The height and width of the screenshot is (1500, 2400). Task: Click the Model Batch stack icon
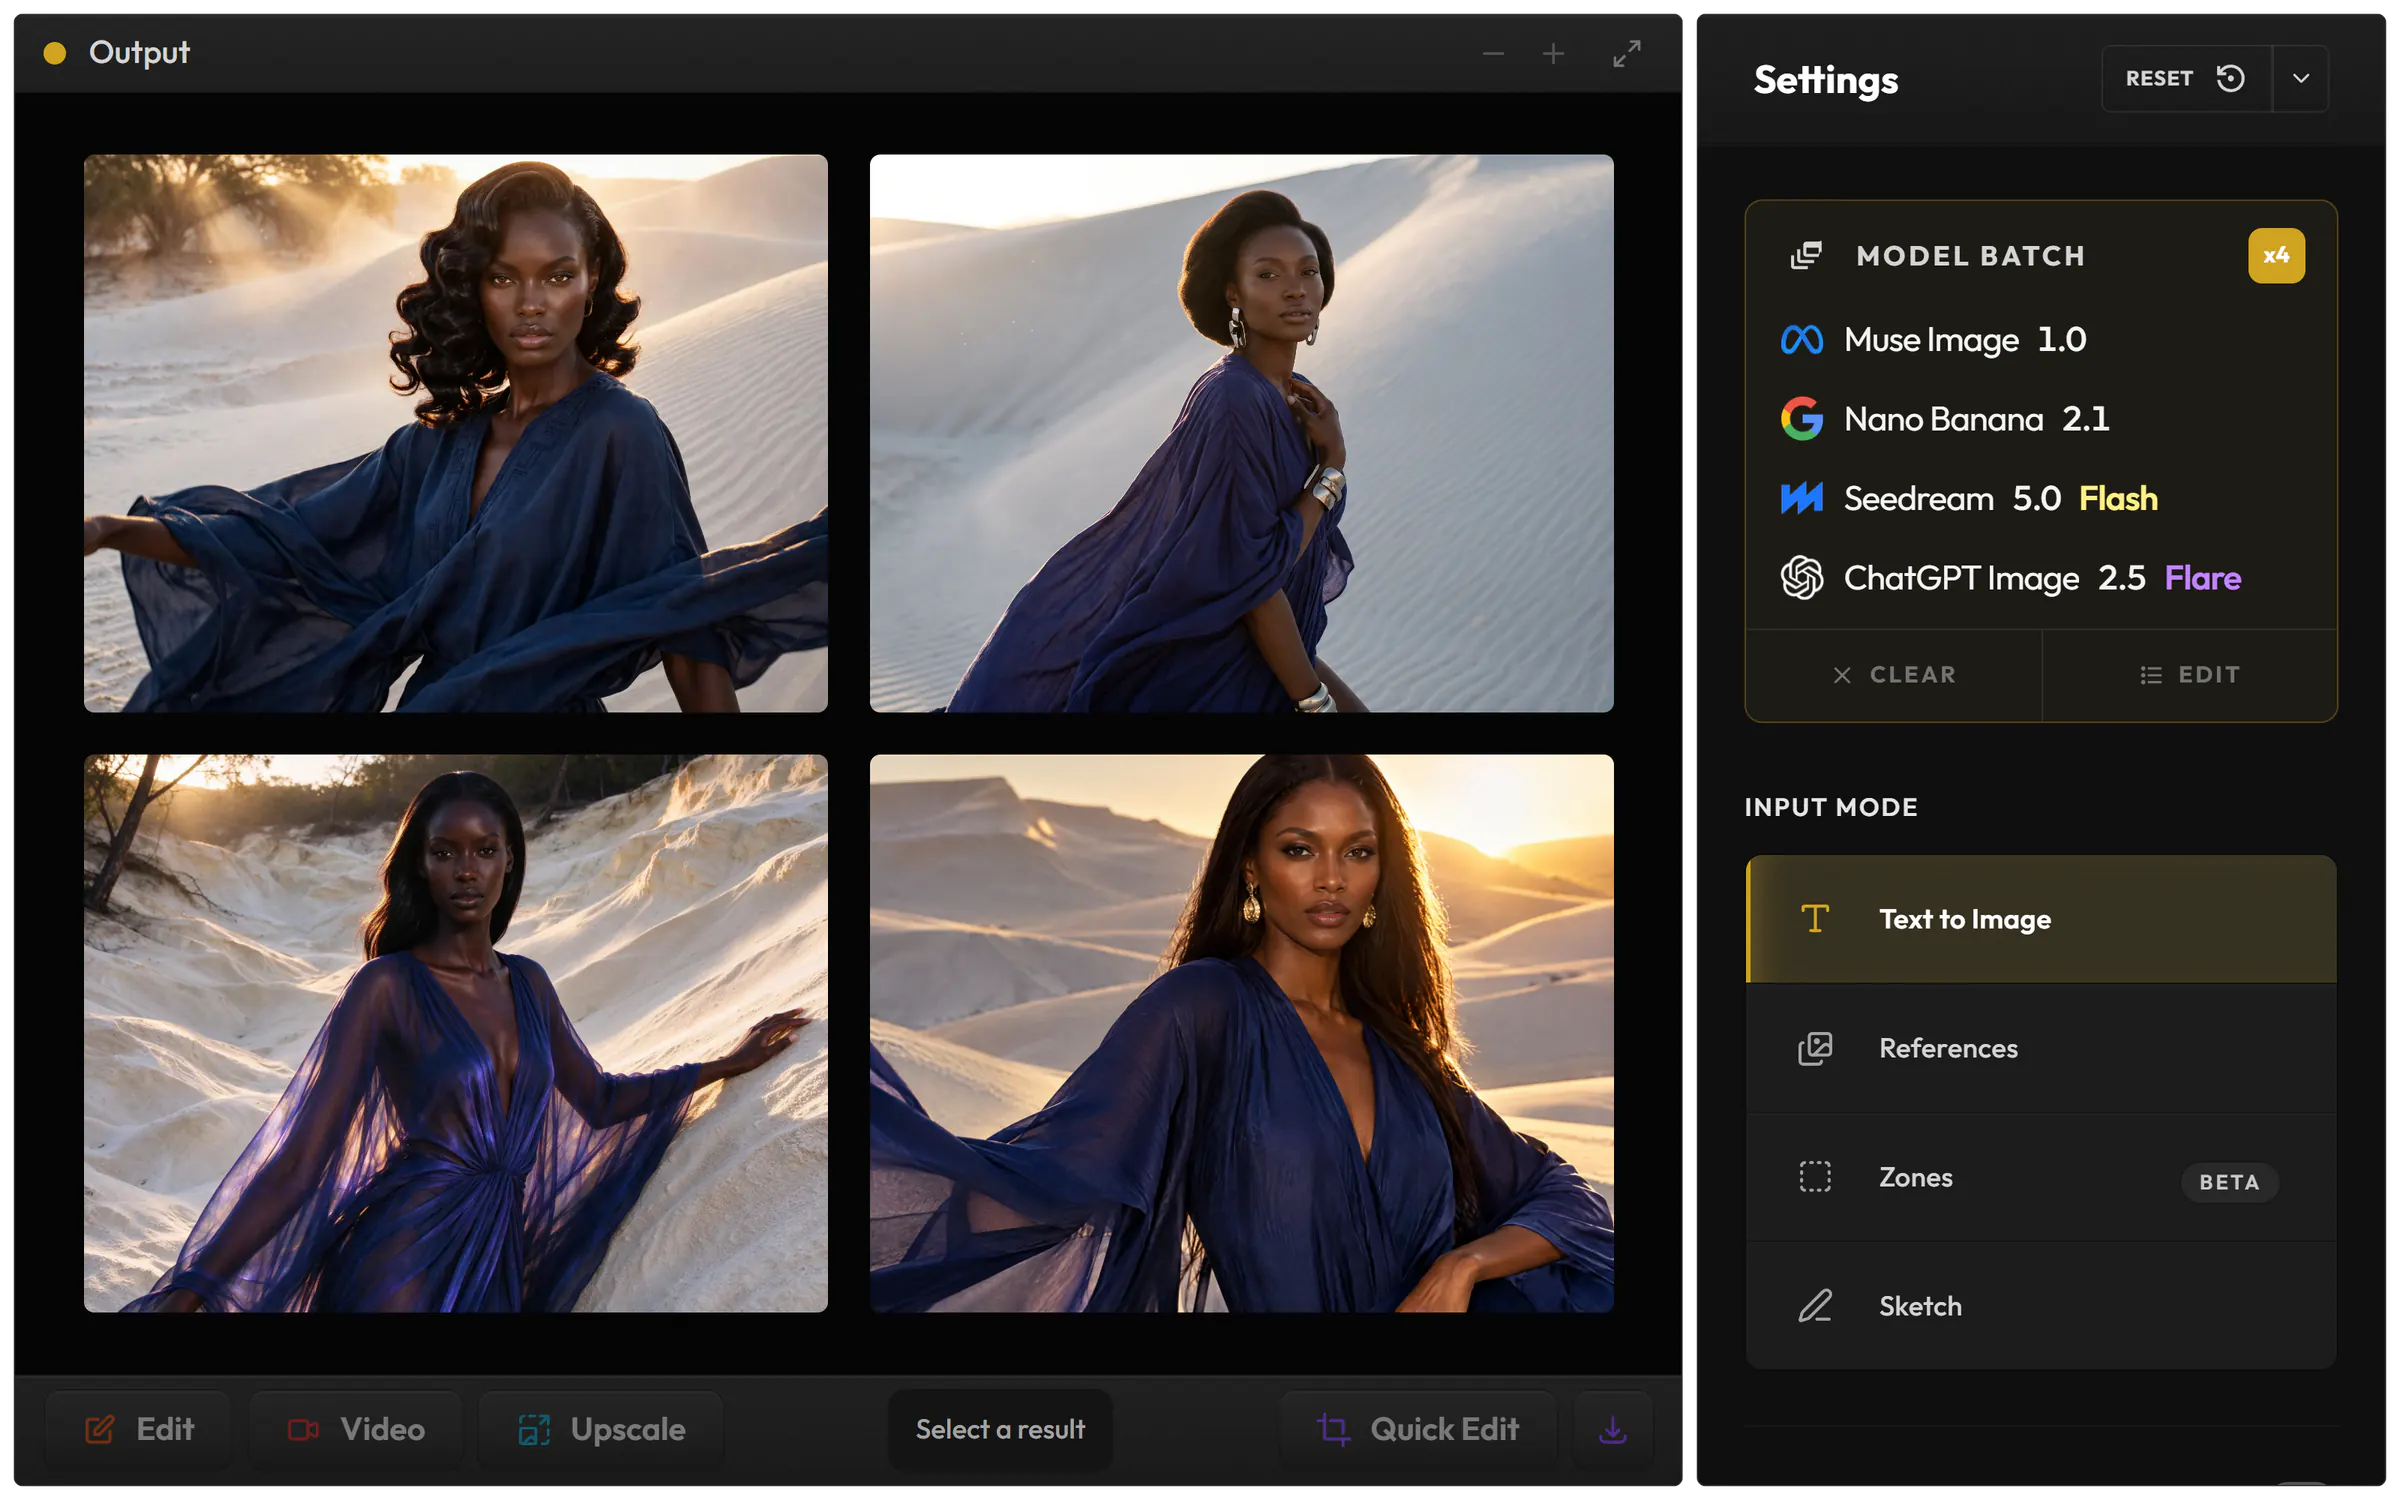[x=1806, y=256]
